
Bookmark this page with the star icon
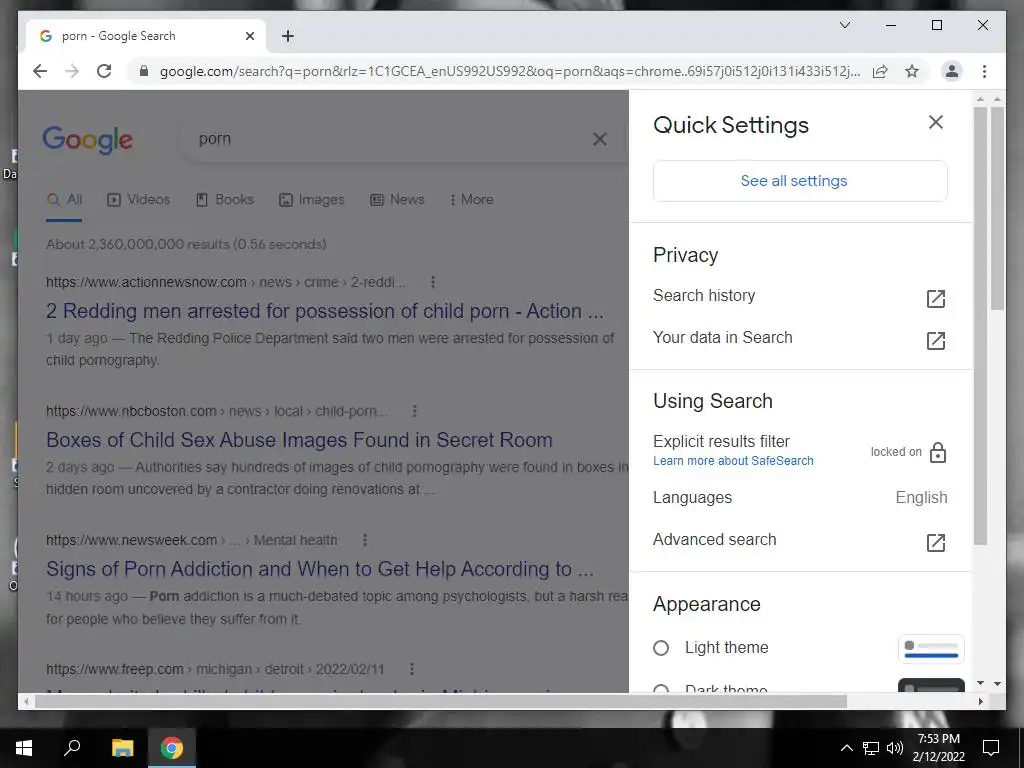(x=912, y=71)
